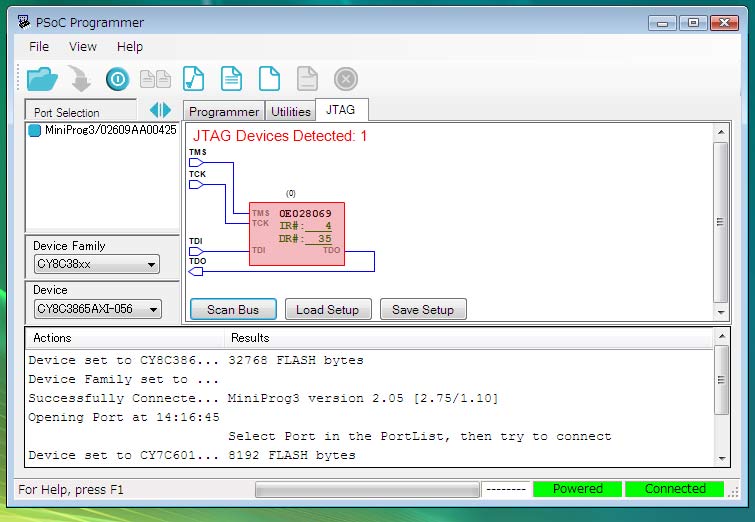Click the JTAG panel scroll down arrow
Viewport: 755px width, 522px height.
click(721, 313)
